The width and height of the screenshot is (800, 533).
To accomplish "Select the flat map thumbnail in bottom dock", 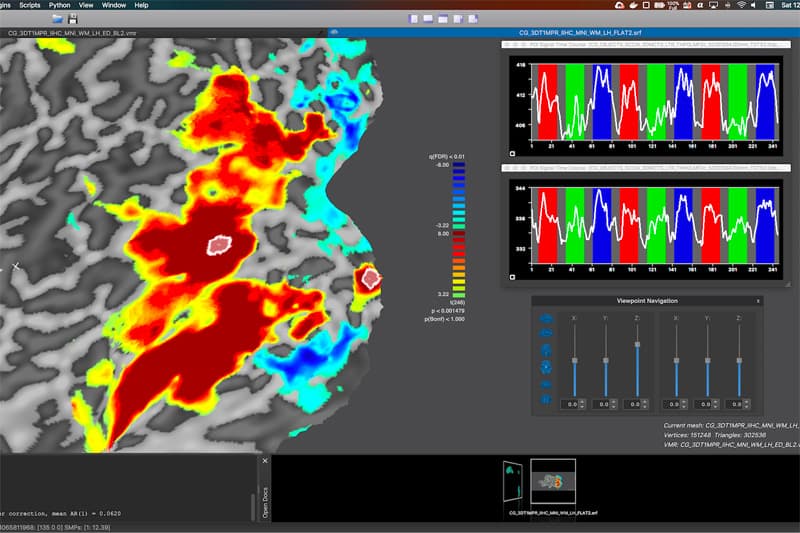I will 553,481.
